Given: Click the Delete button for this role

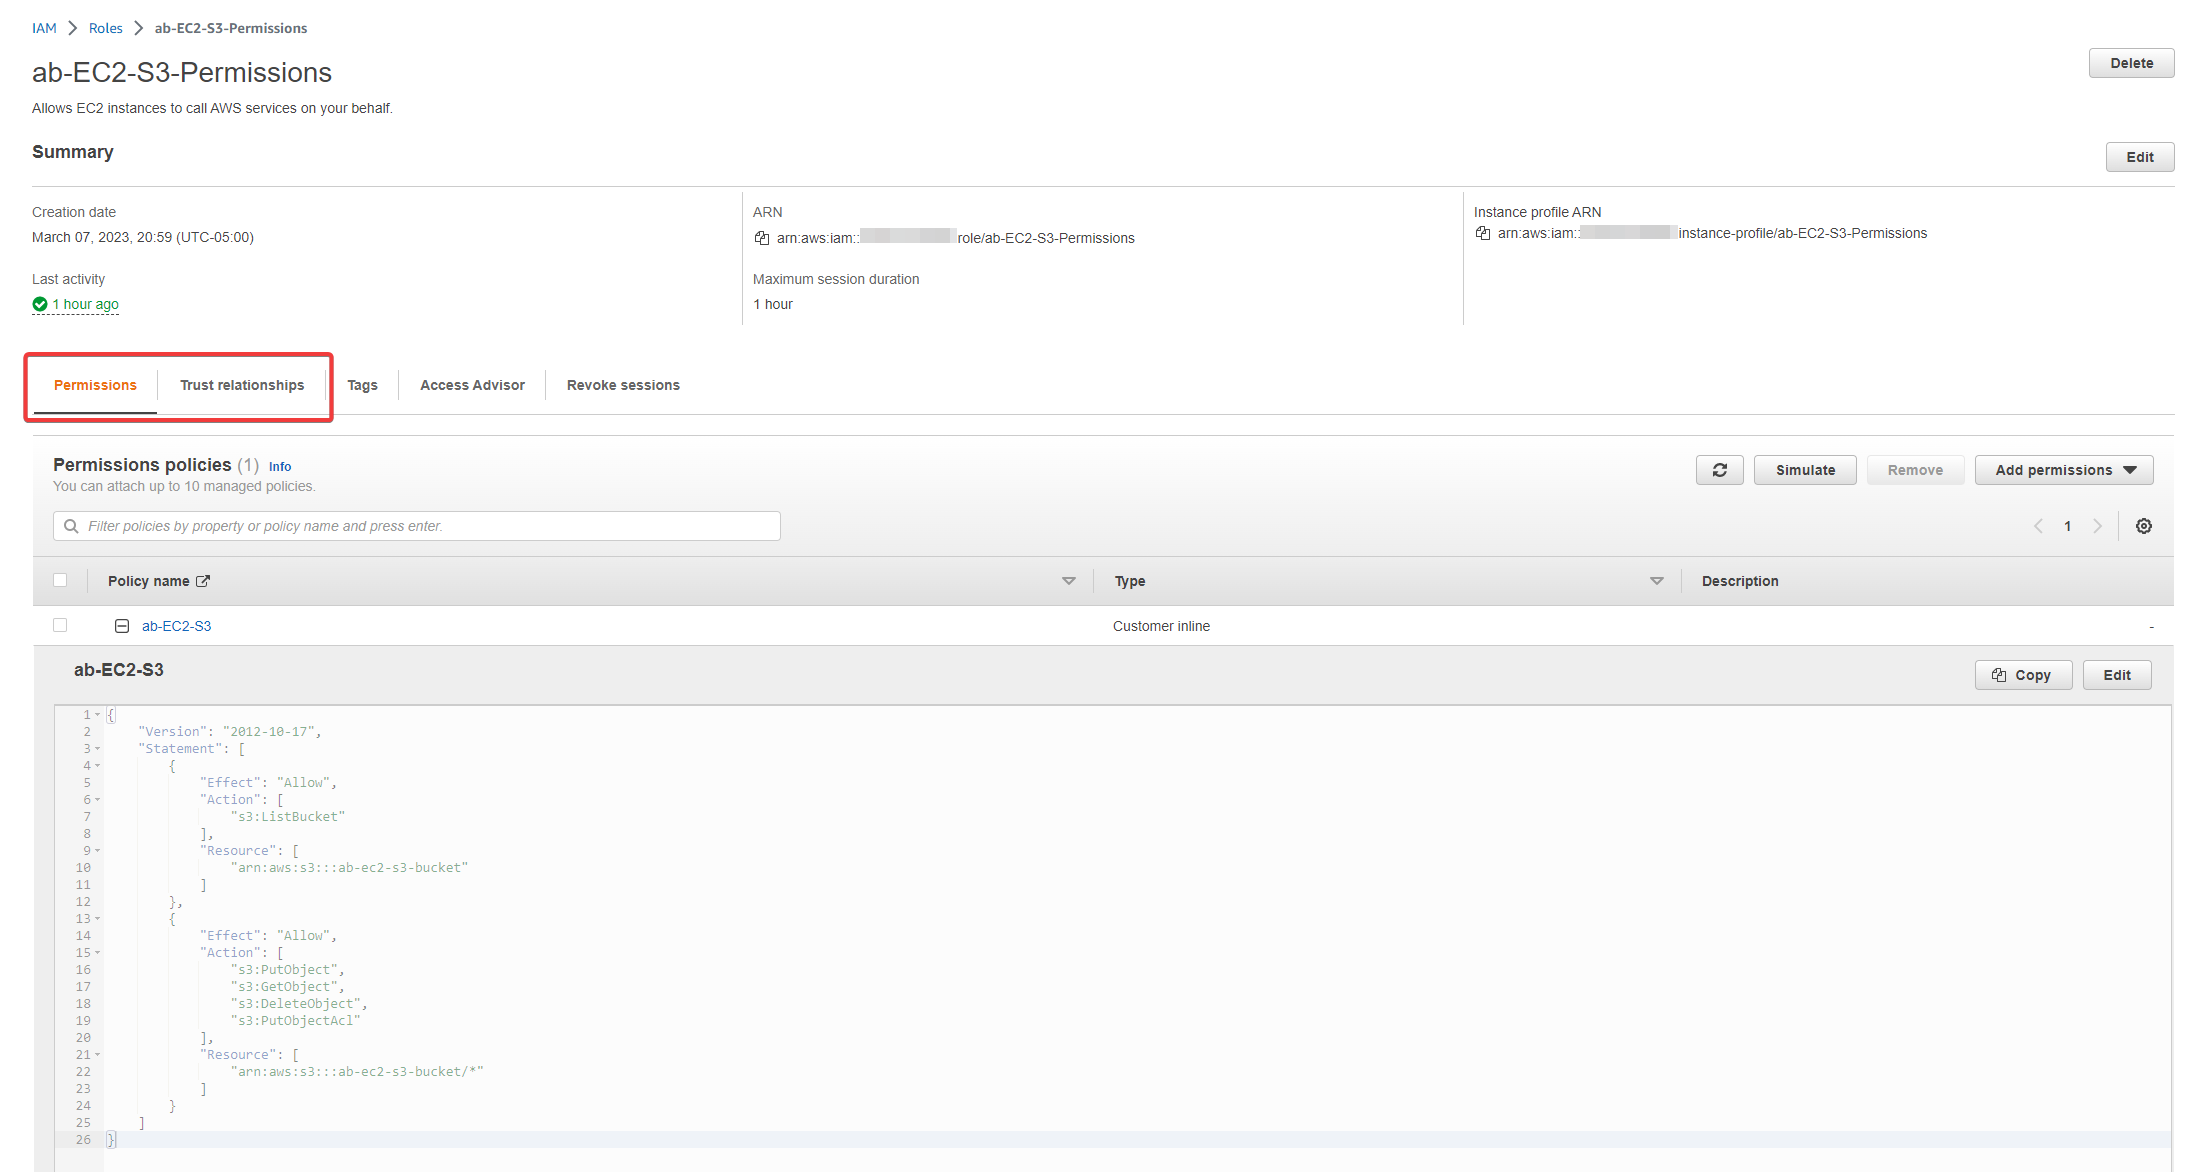Looking at the screenshot, I should pos(2131,62).
